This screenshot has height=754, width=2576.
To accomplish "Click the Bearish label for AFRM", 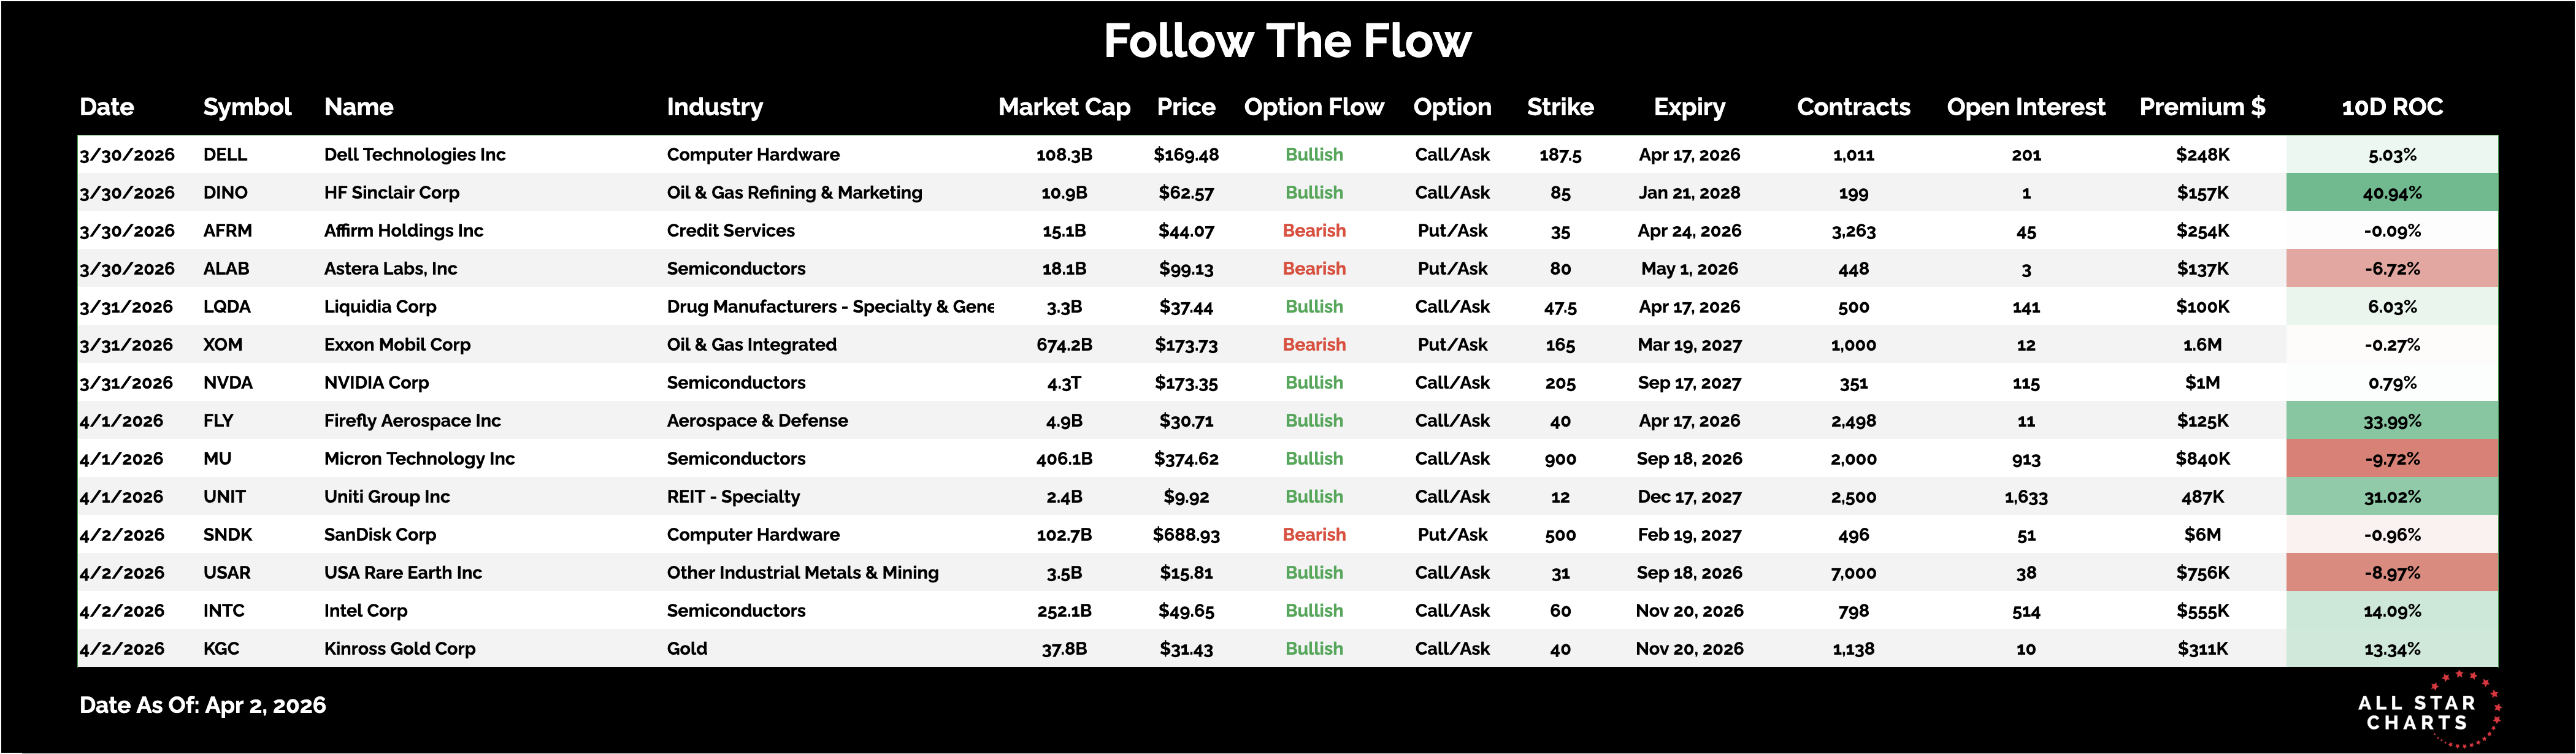I will point(1314,231).
